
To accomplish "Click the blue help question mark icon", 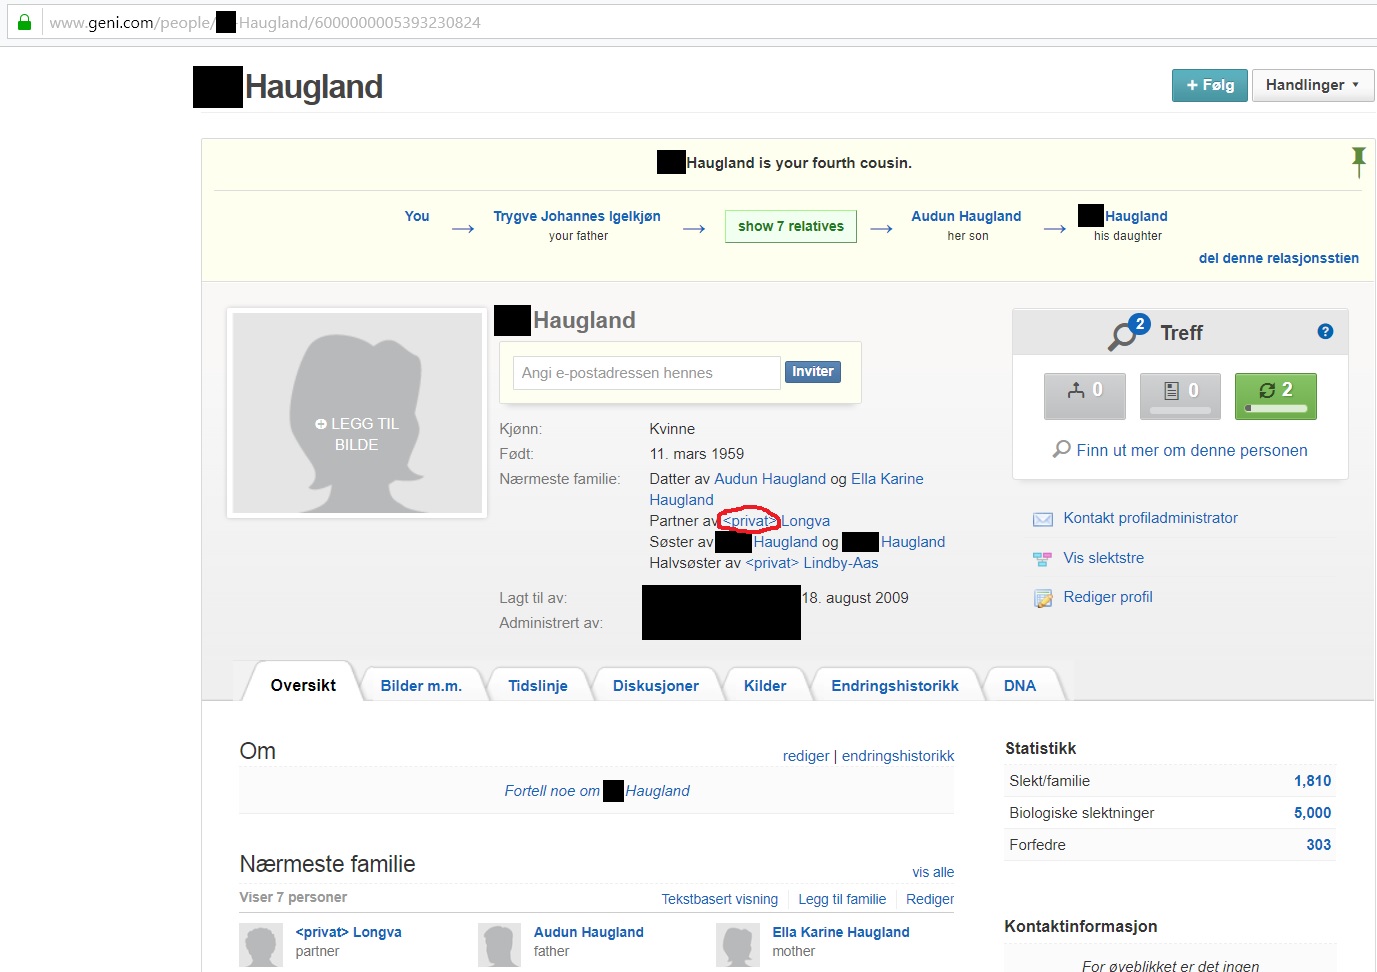I will [1325, 332].
